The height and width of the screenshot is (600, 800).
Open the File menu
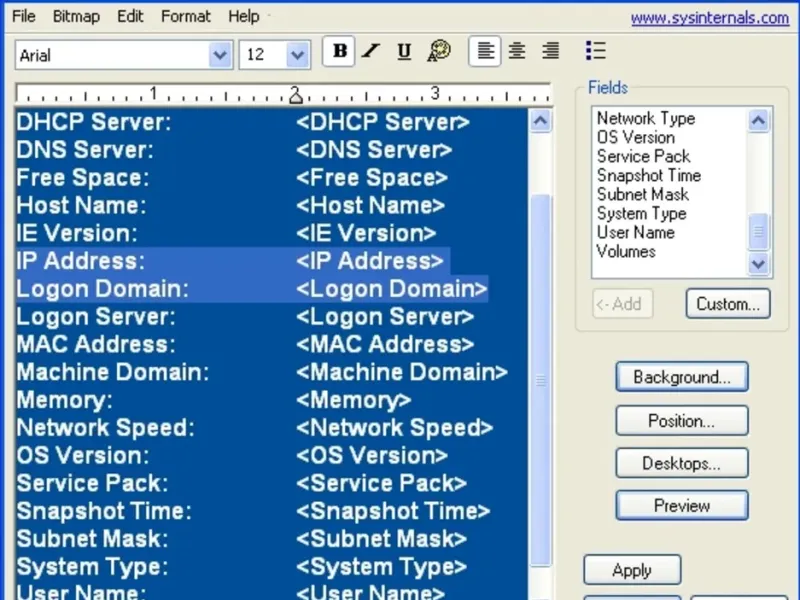(x=23, y=16)
